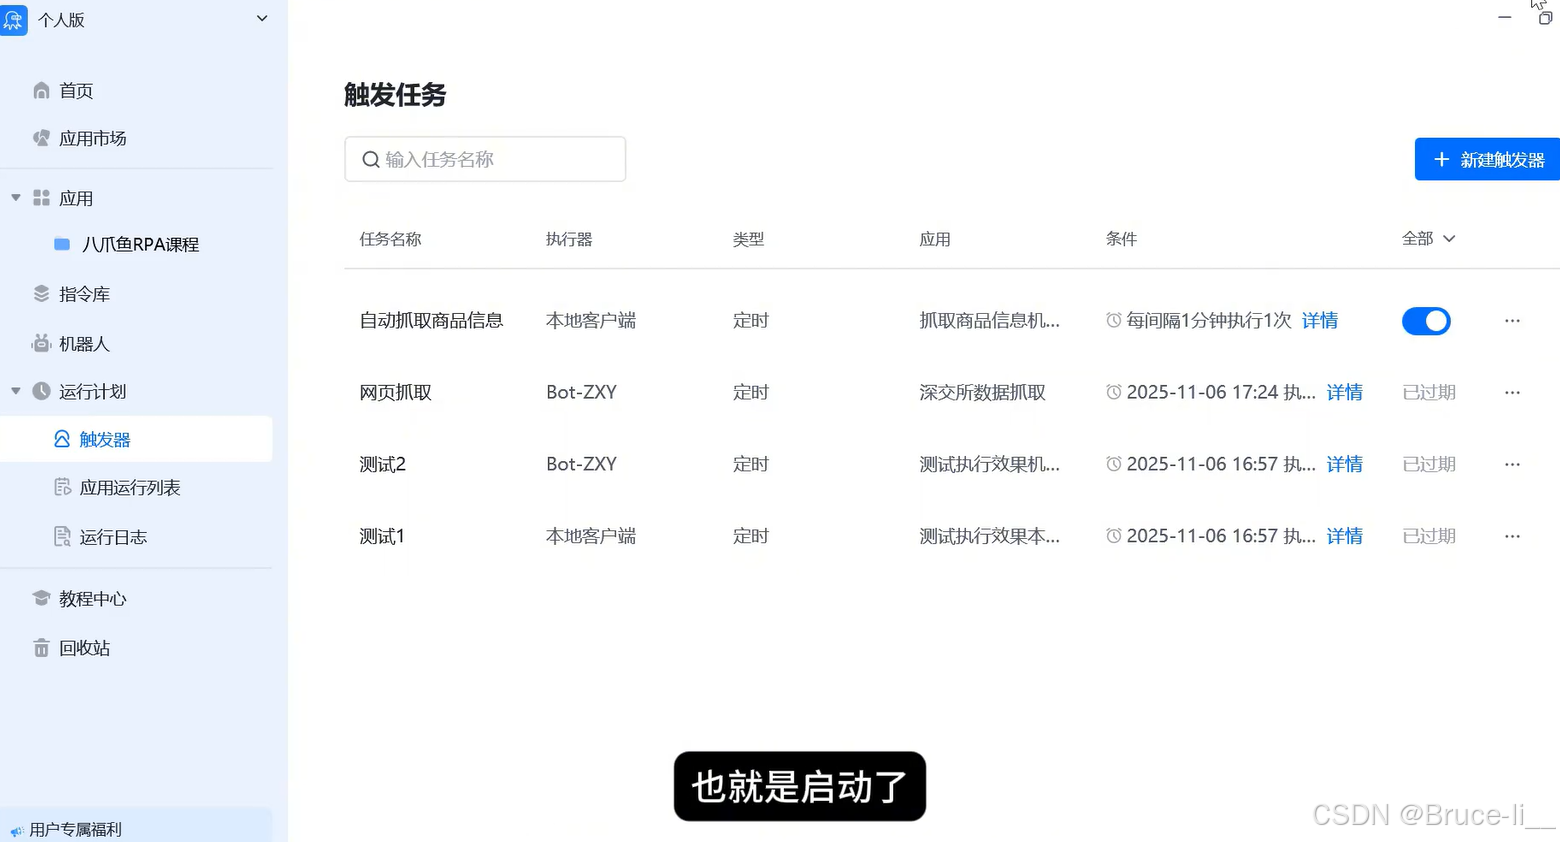Click the octopus app logo icon
Screen dimensions: 1560x842
coord(13,19)
